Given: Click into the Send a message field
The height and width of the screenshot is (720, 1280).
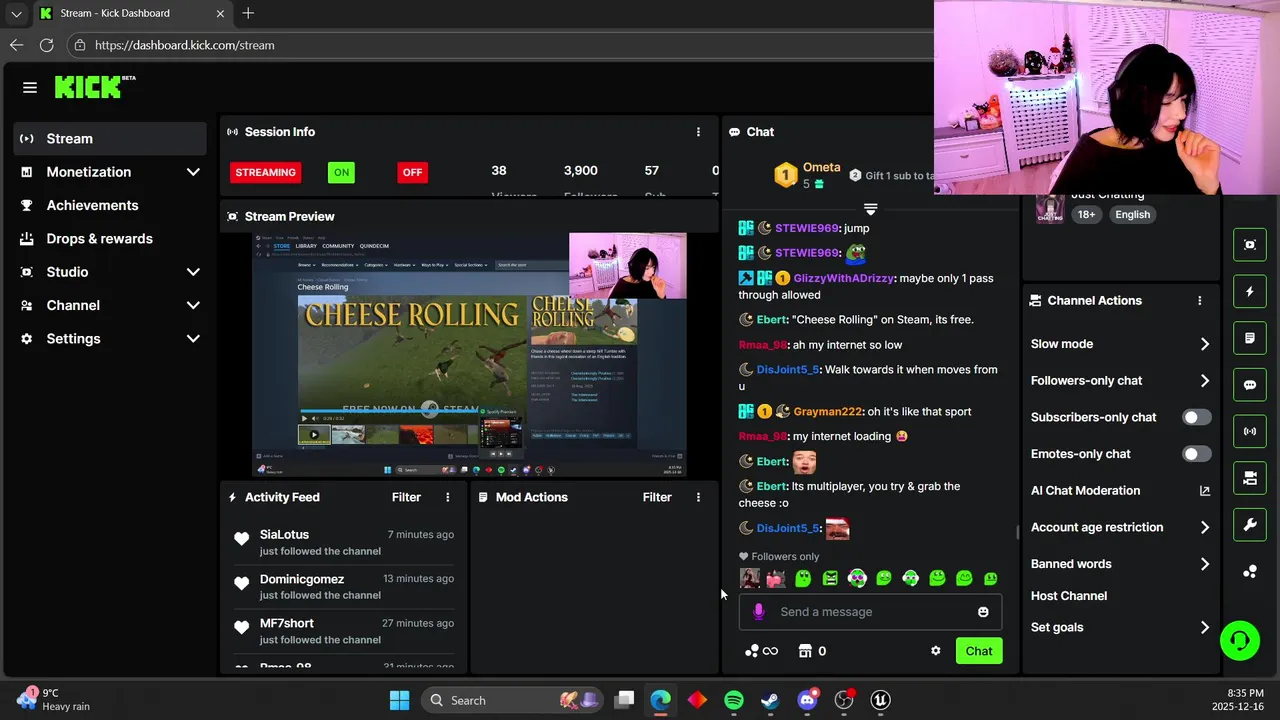Looking at the screenshot, I should (x=870, y=612).
